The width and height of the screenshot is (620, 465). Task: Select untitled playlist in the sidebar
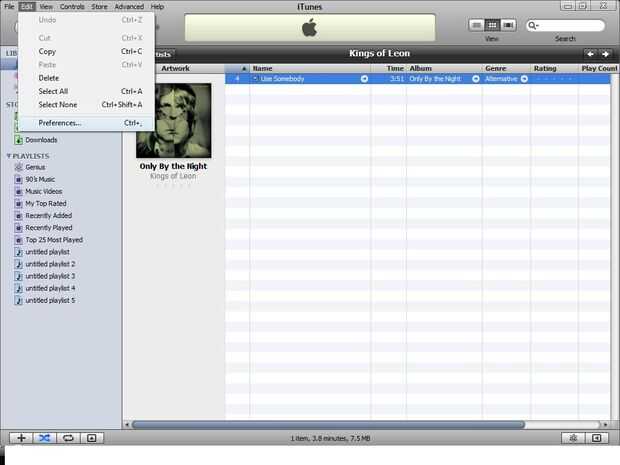tap(47, 252)
